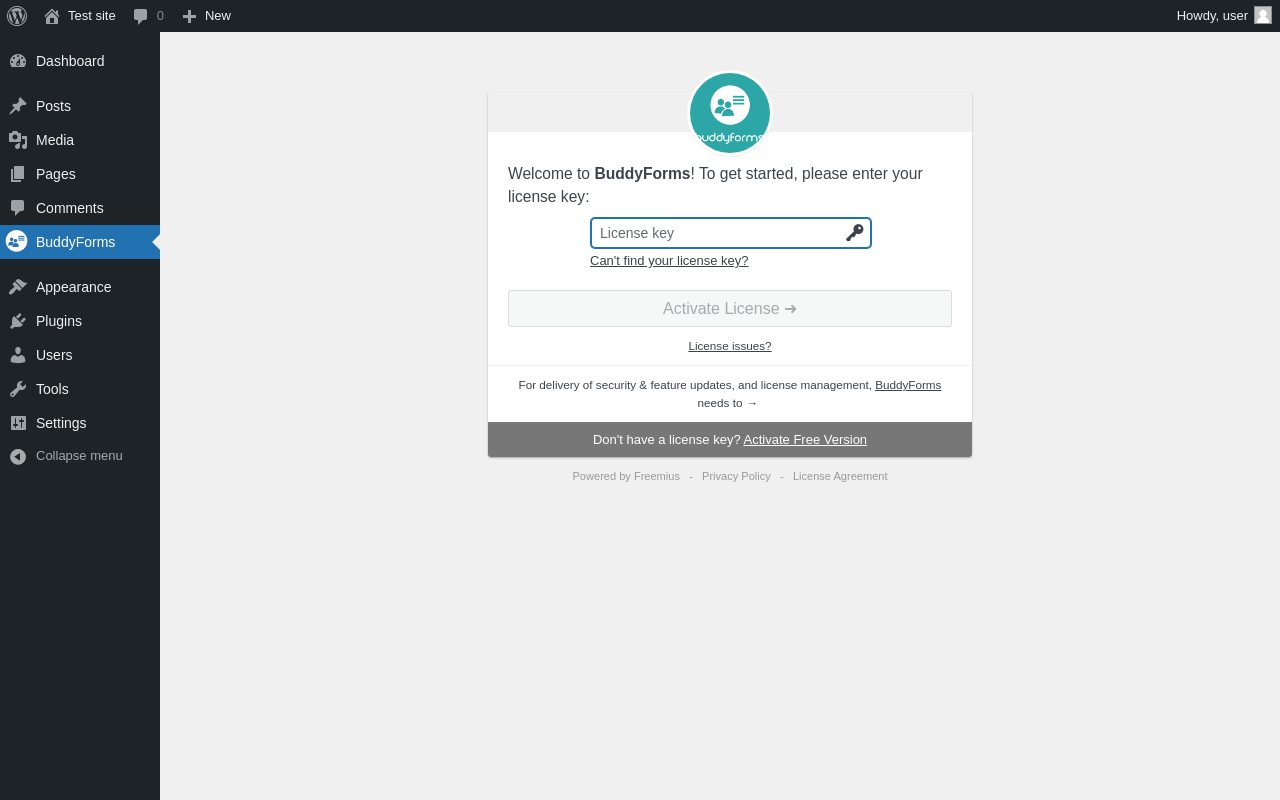
Task: Click the BuddyForms round logo
Action: coord(730,113)
